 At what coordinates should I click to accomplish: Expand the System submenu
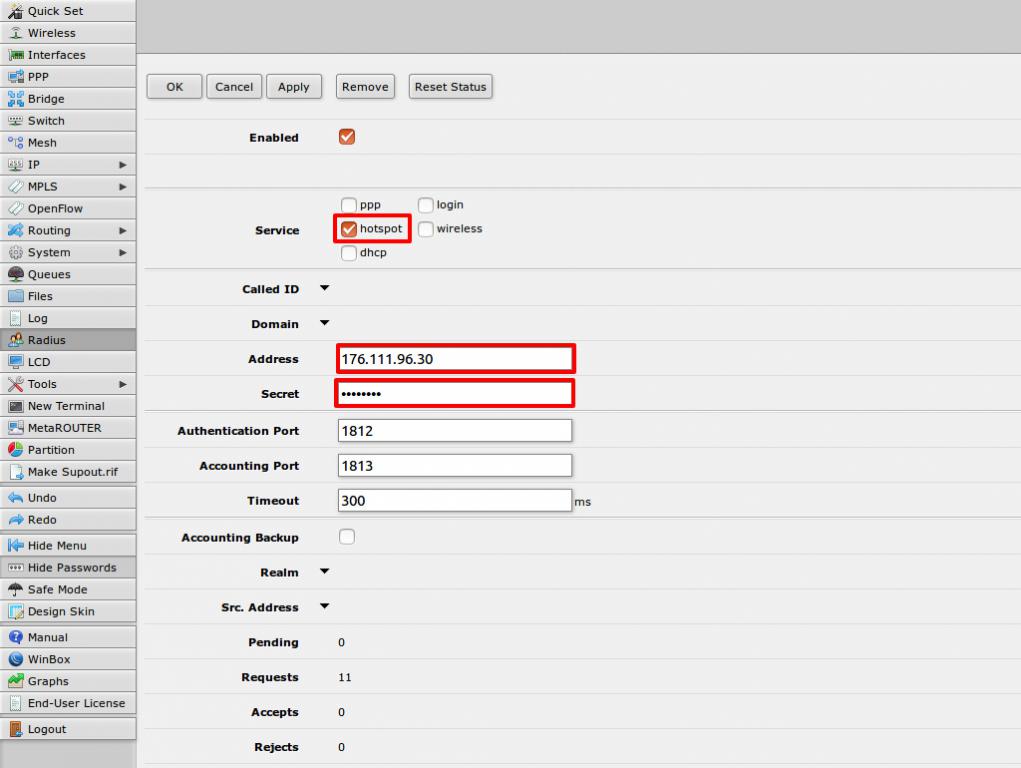coord(48,252)
